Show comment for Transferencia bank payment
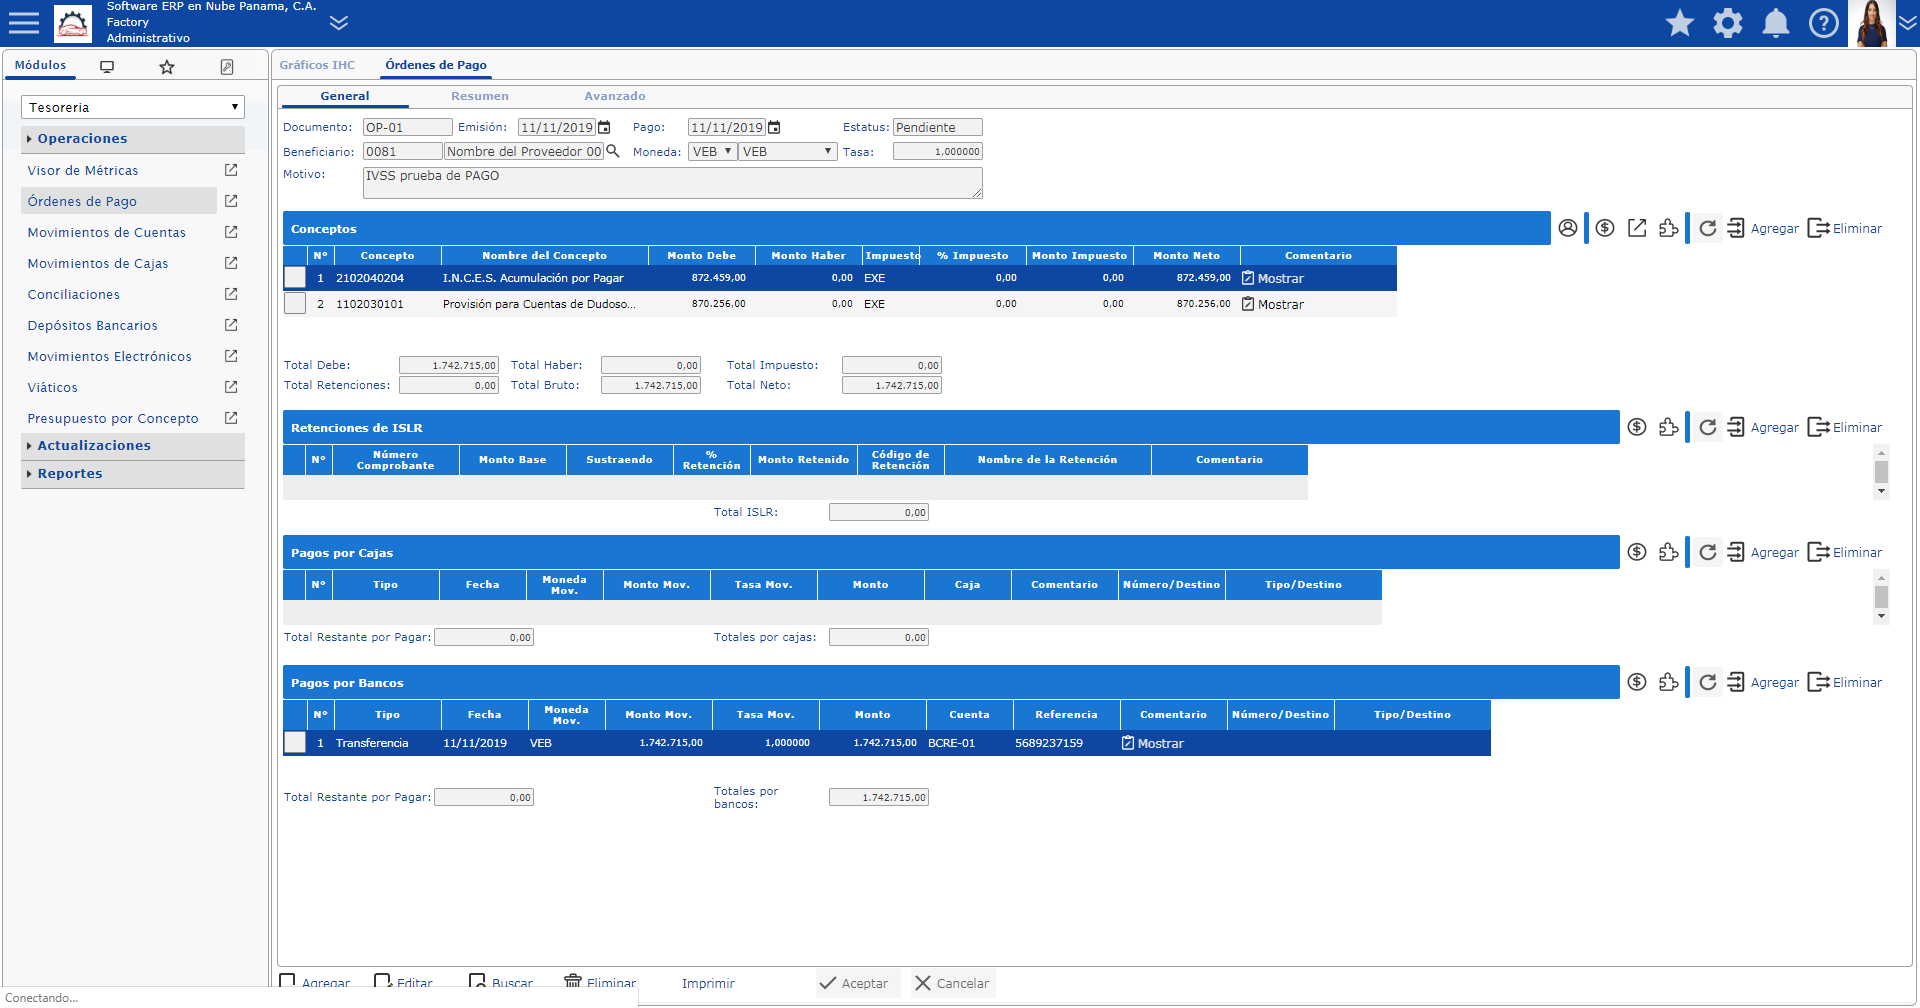 [1153, 743]
